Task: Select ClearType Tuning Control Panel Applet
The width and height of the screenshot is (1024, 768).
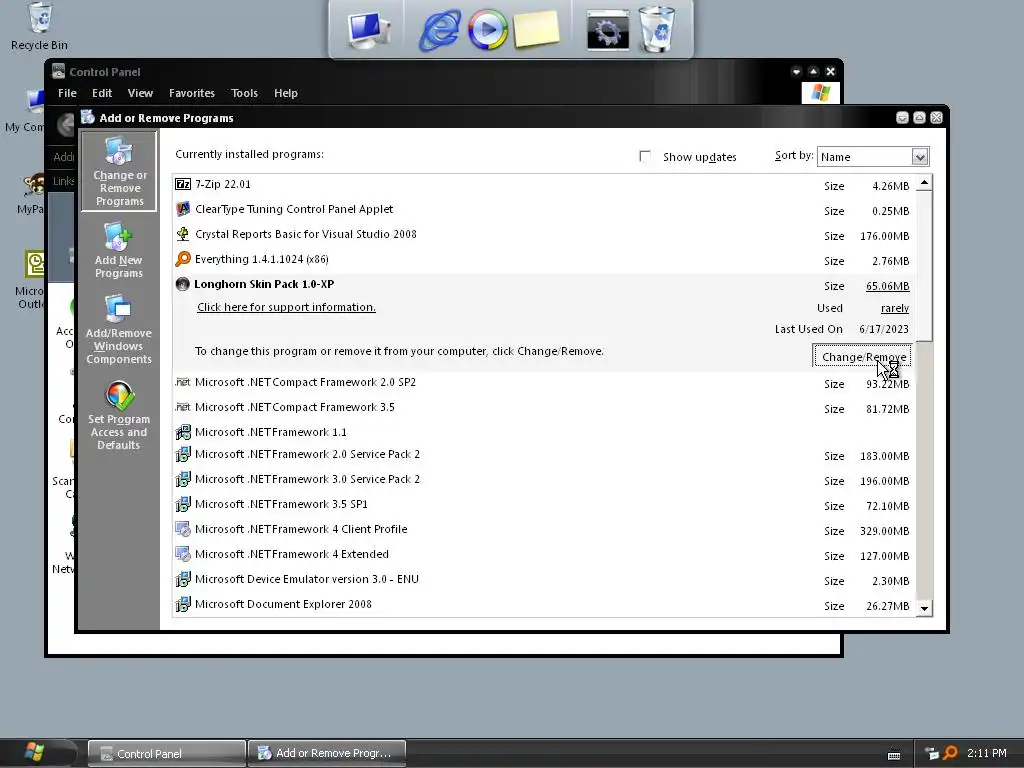Action: [543, 210]
